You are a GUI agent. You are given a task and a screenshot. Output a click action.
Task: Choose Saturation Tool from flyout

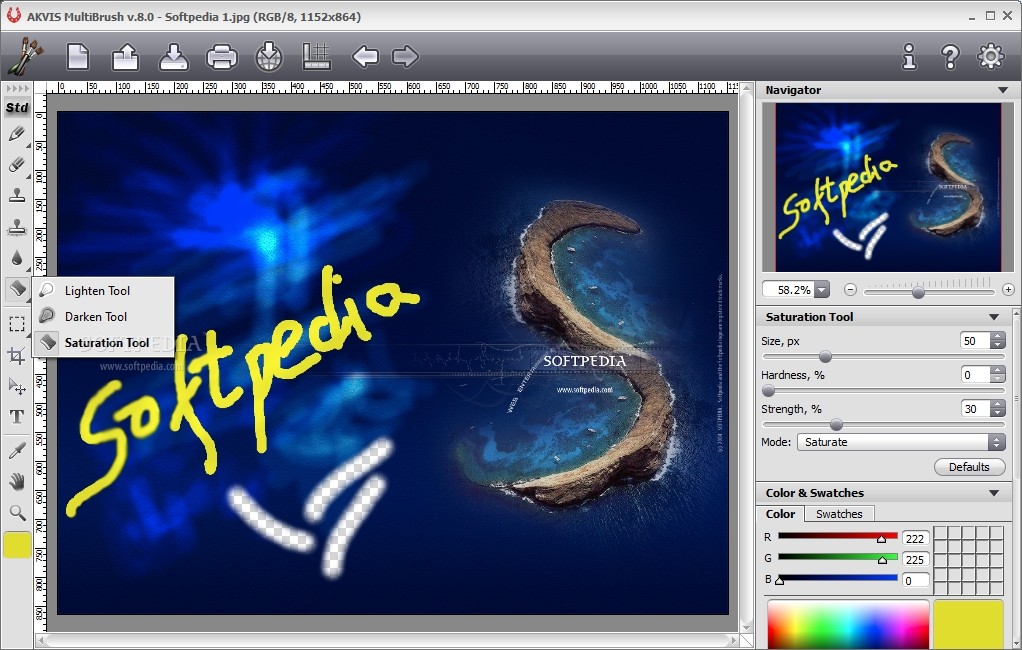[104, 343]
